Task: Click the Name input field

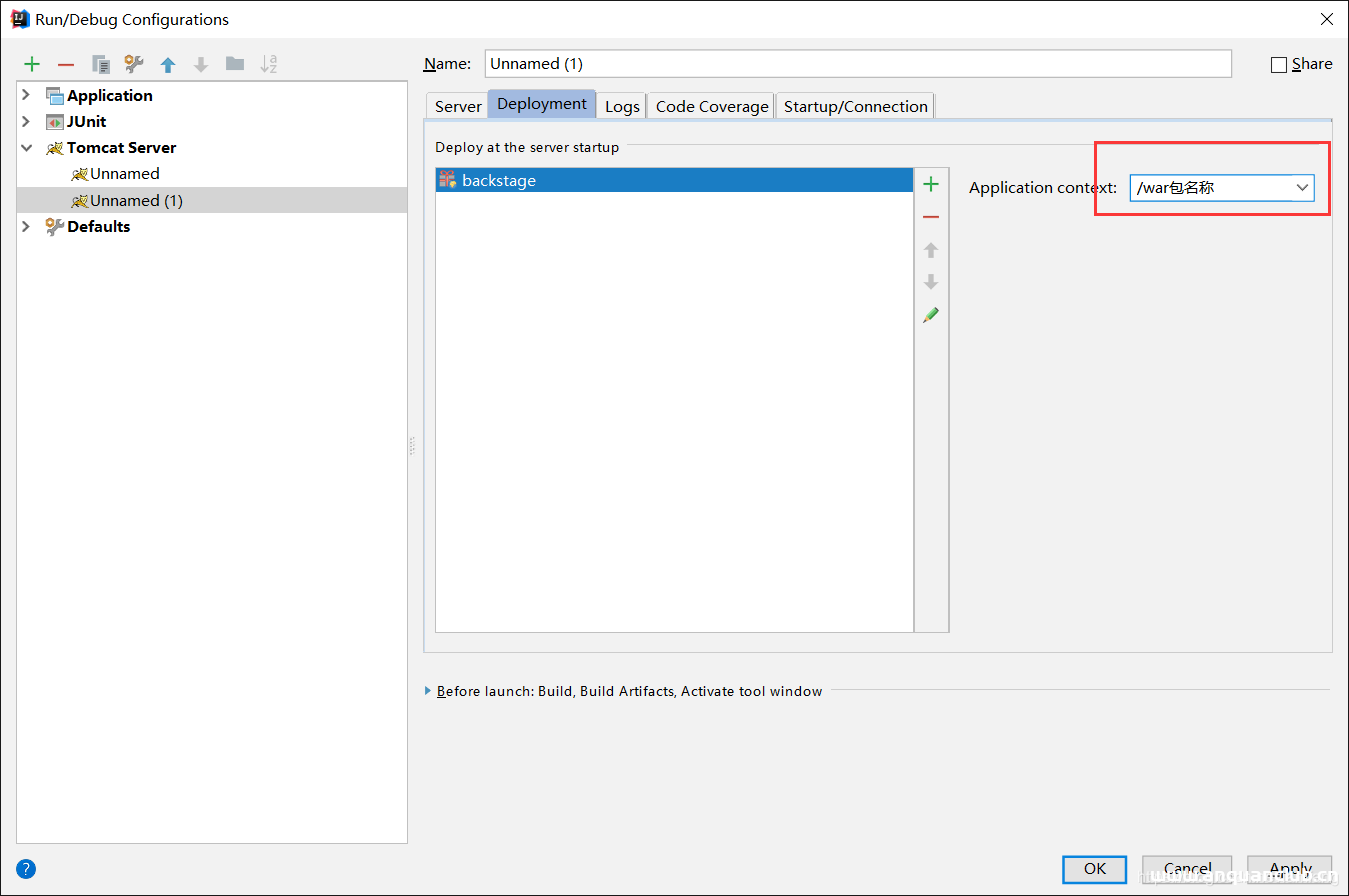Action: pos(857,64)
